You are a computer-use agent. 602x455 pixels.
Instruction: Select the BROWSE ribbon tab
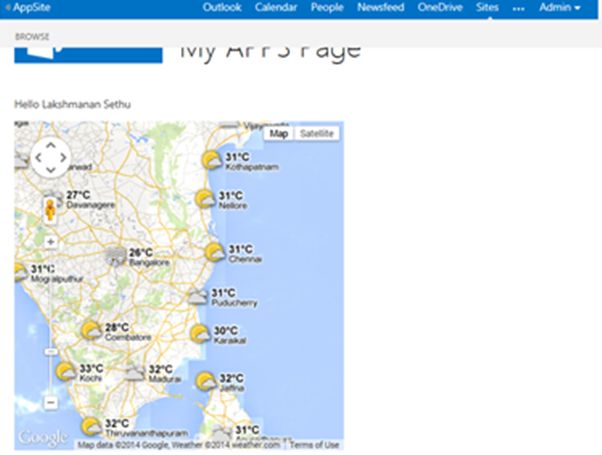(x=32, y=37)
